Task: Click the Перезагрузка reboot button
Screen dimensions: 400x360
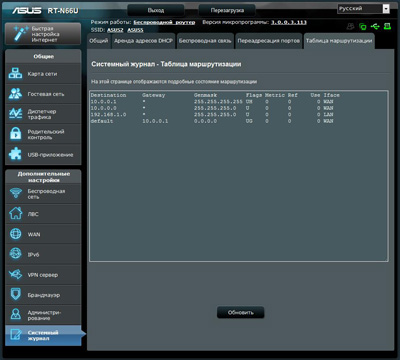Action: (227, 10)
